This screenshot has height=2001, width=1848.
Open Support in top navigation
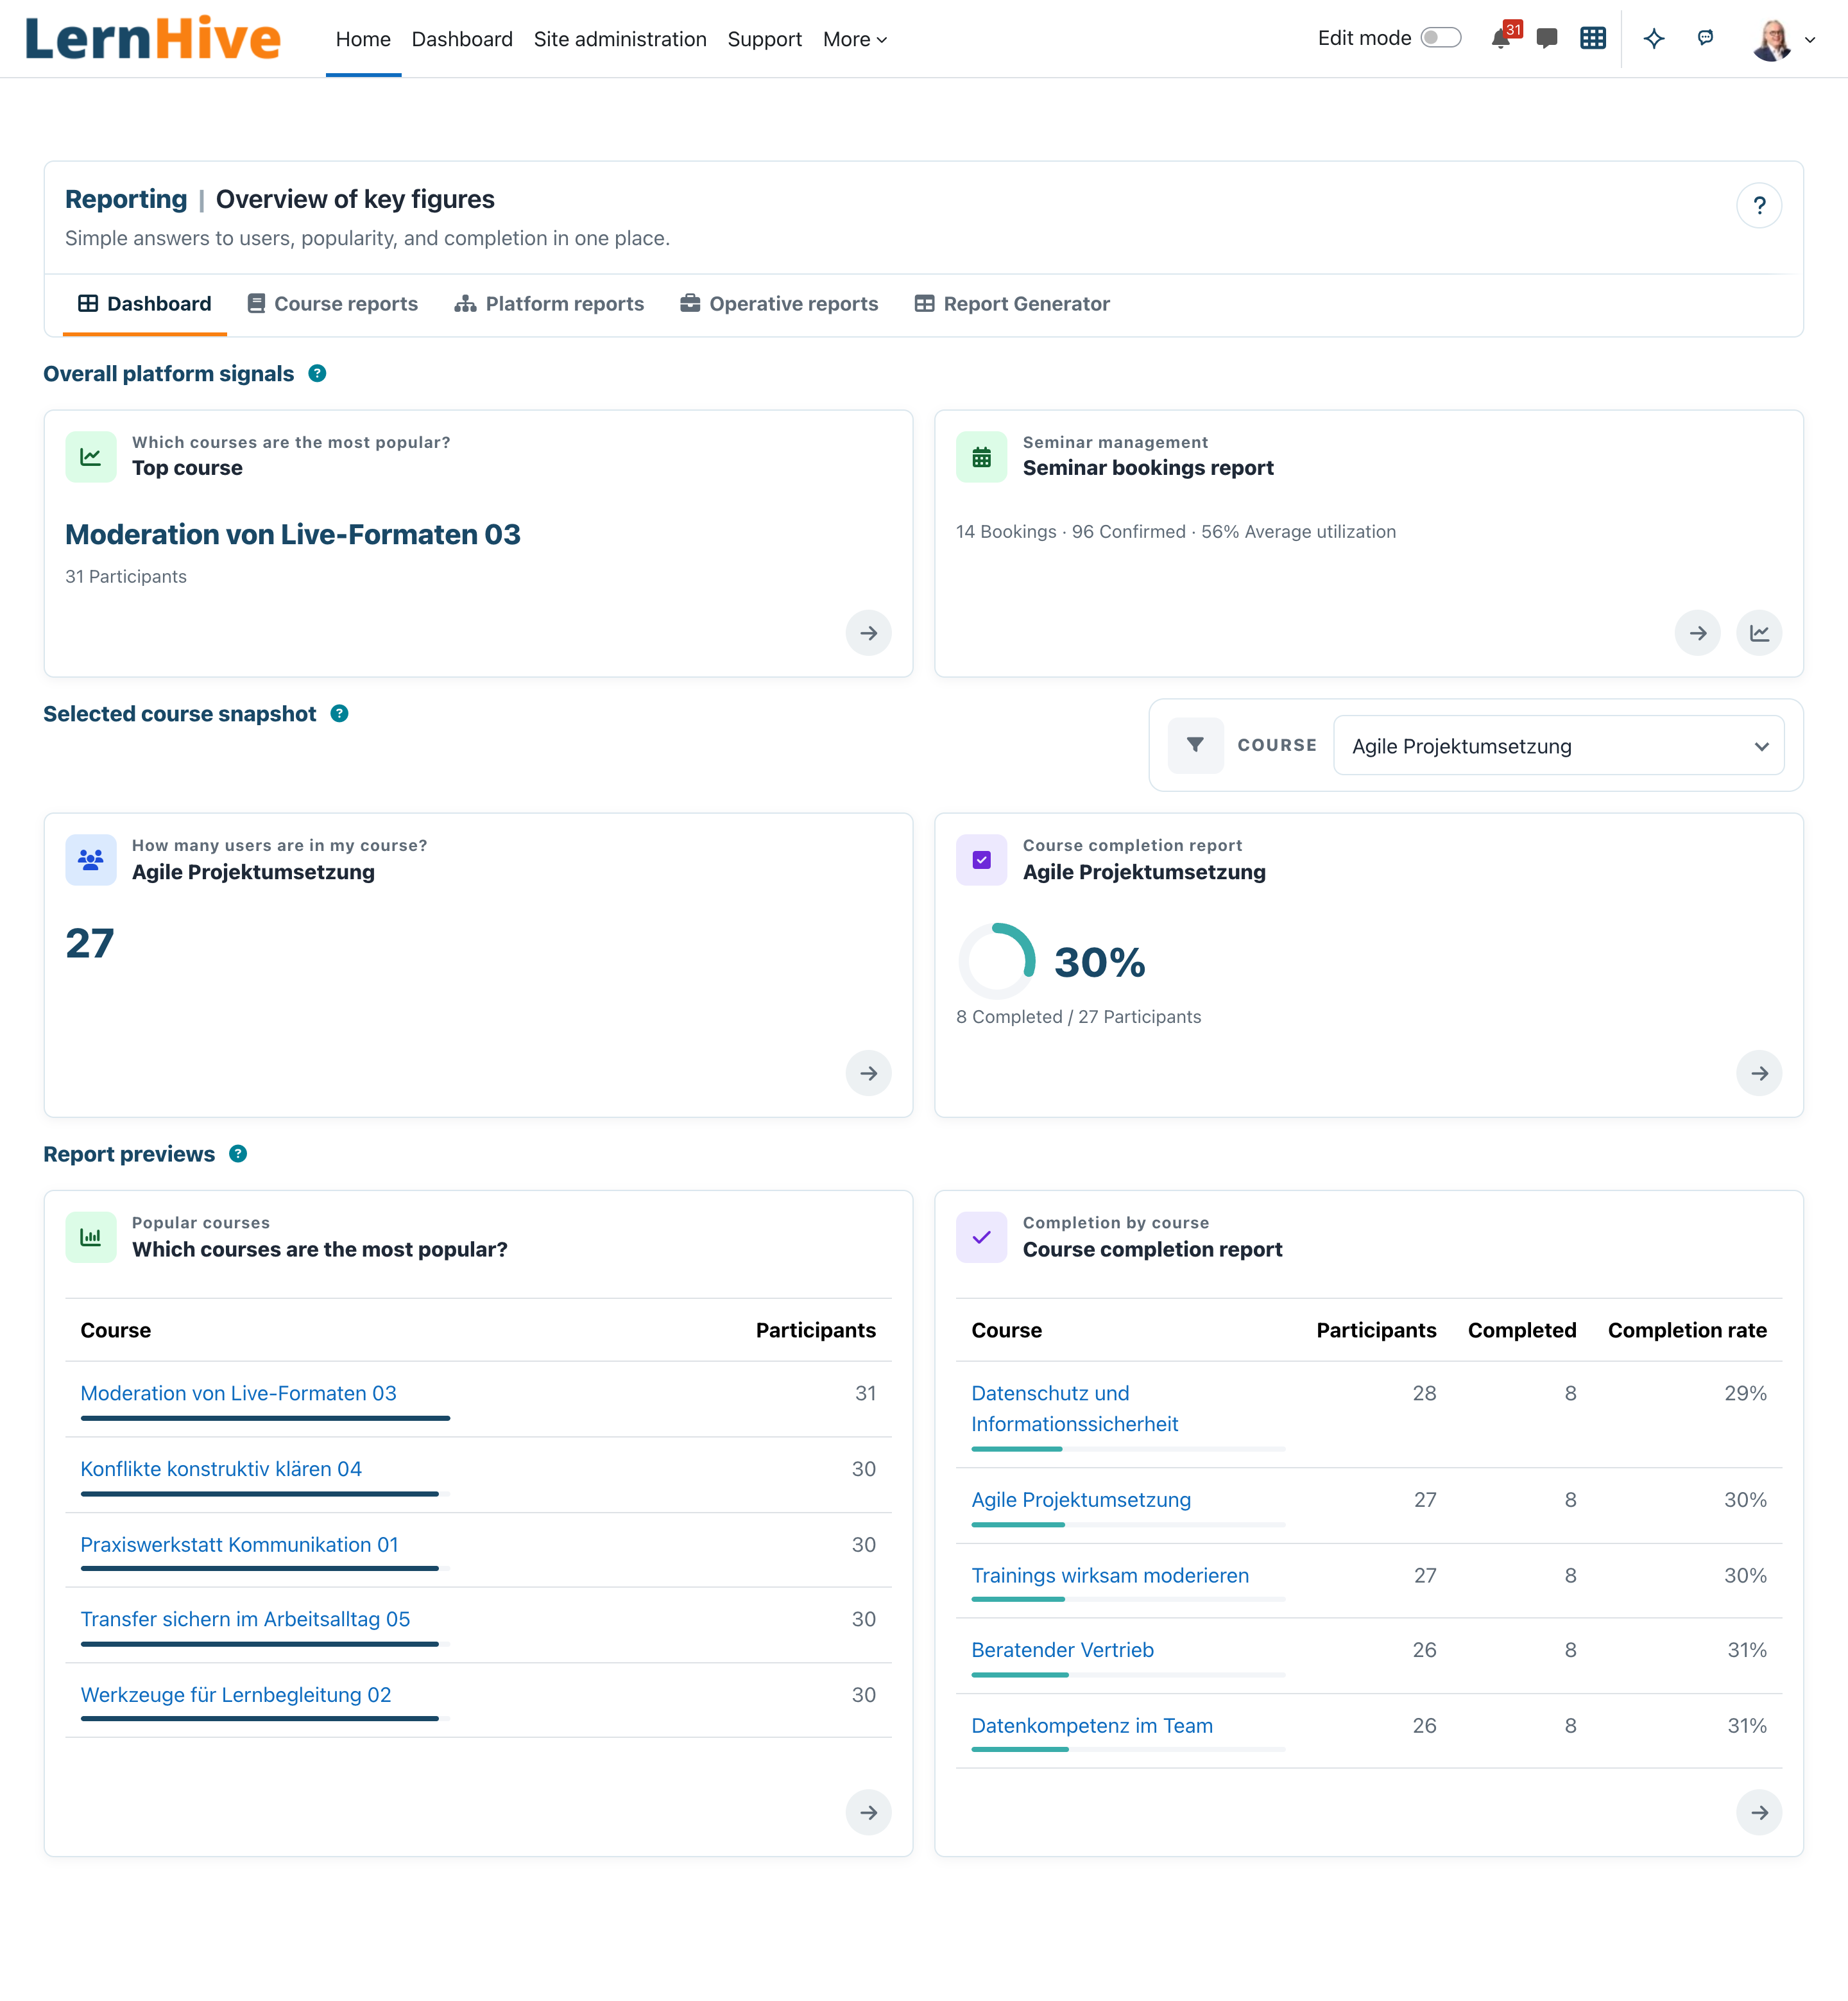(x=765, y=39)
